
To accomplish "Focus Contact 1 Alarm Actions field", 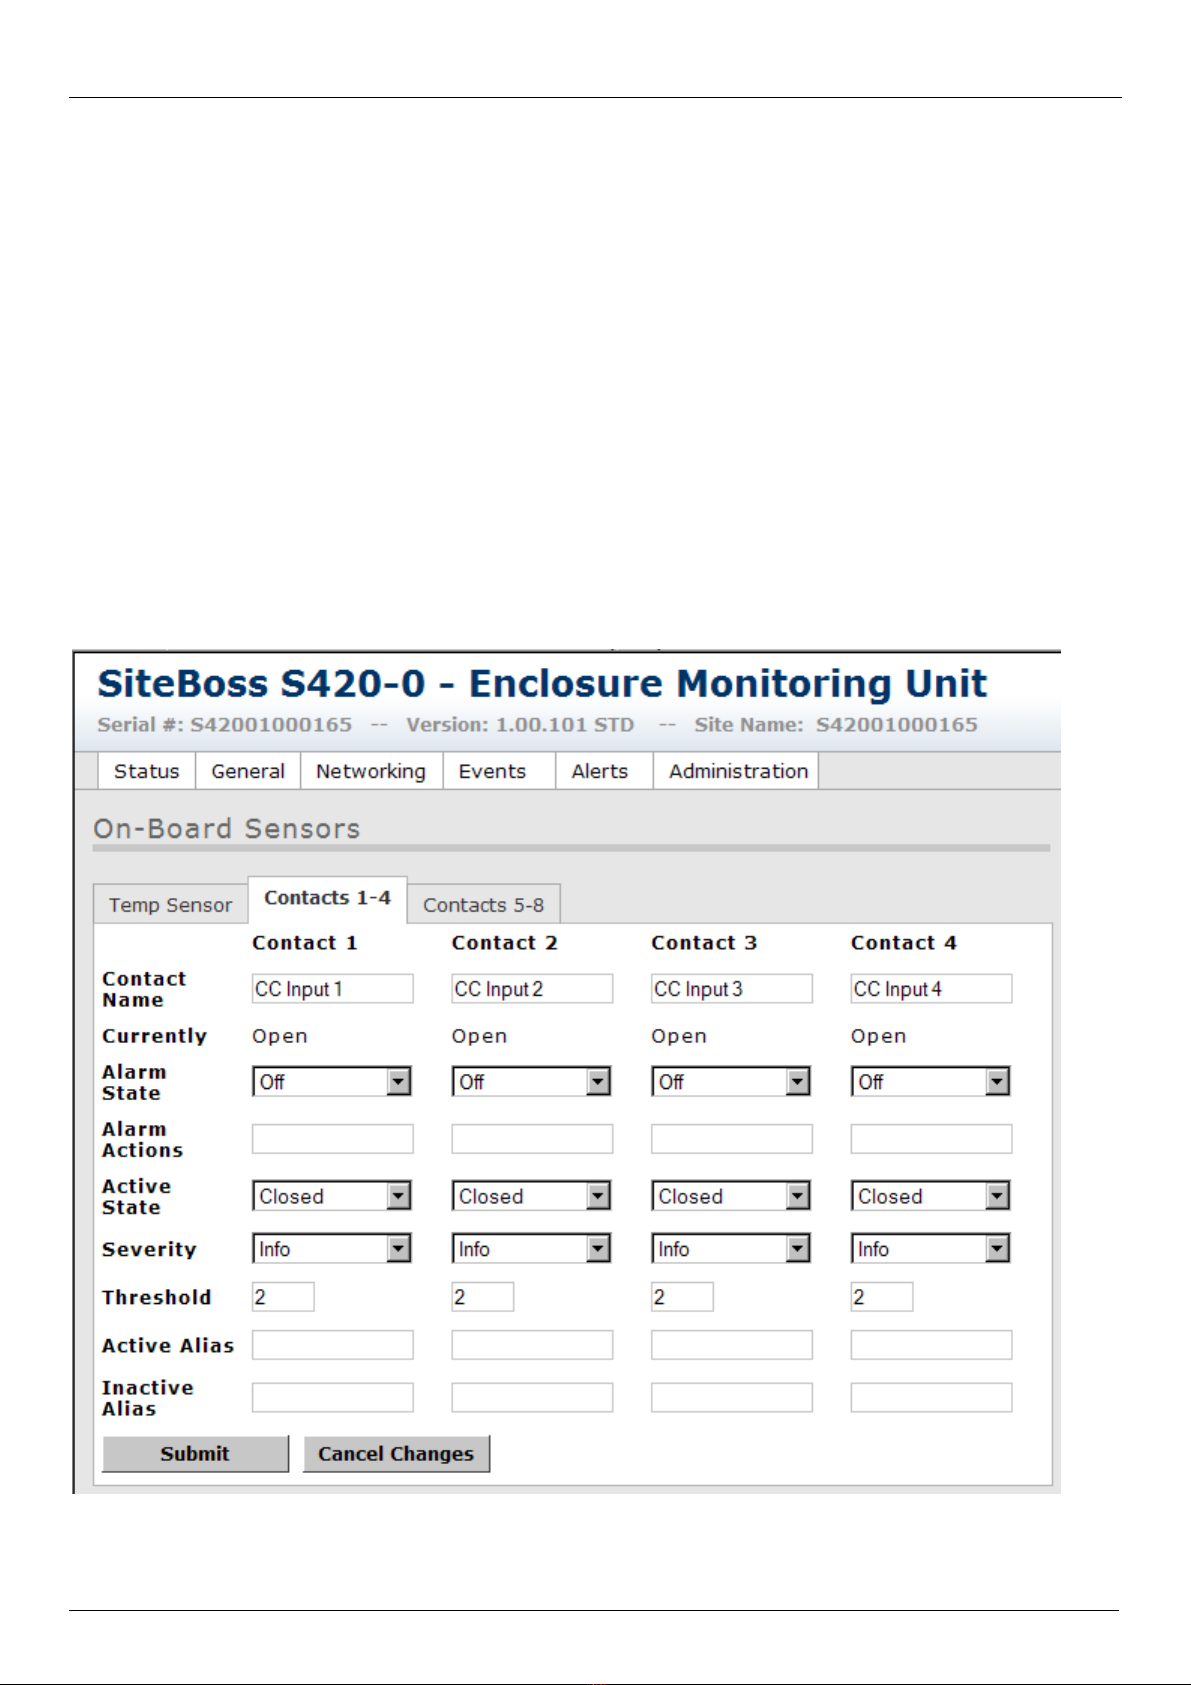I will pyautogui.click(x=332, y=1139).
